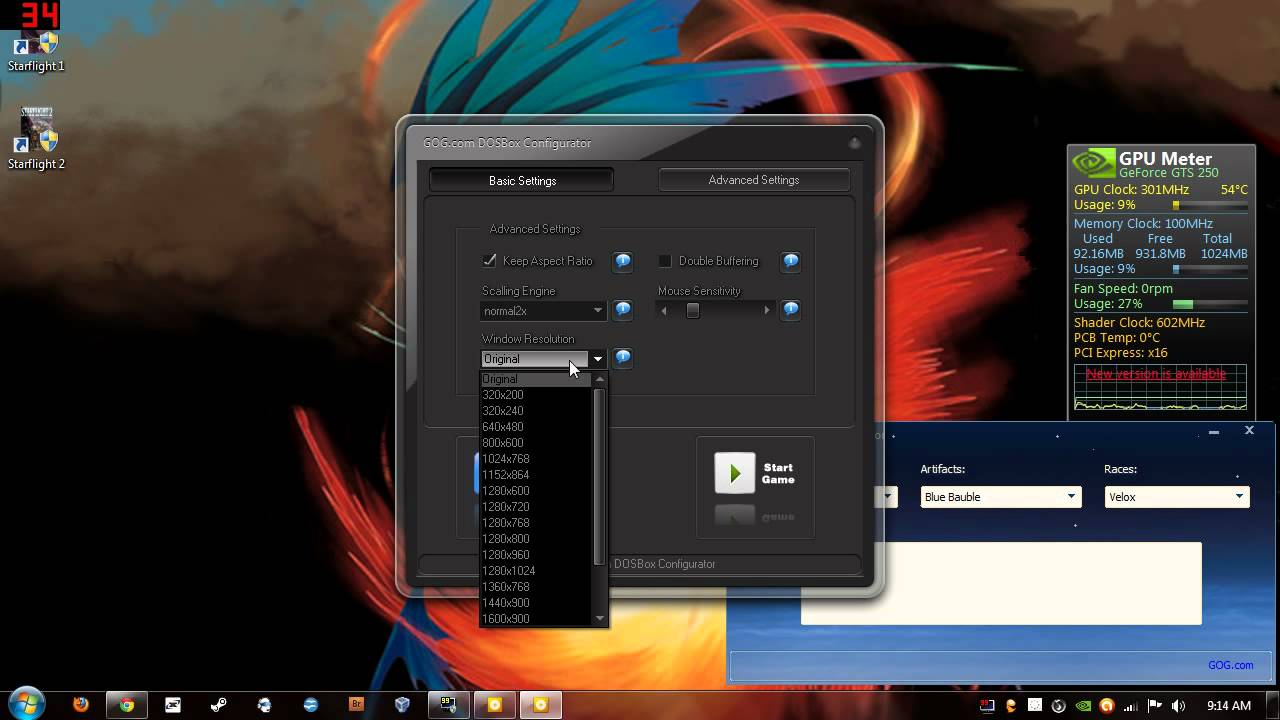Click the green play arrow icon on Start Game
Screen dimensions: 1280x720
735,473
